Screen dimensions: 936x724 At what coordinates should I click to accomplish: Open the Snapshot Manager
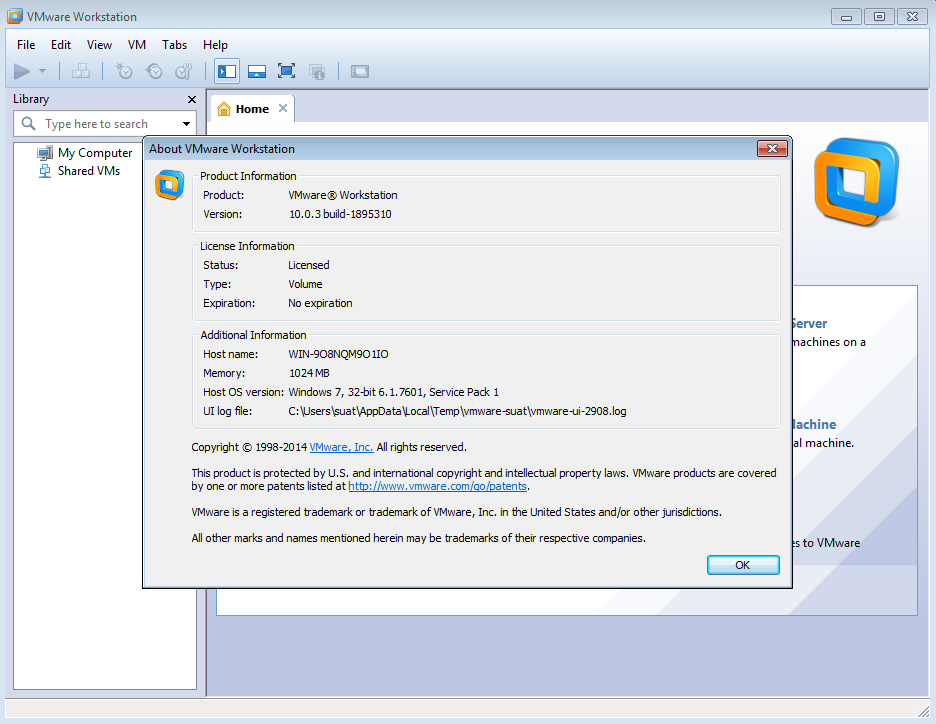184,71
